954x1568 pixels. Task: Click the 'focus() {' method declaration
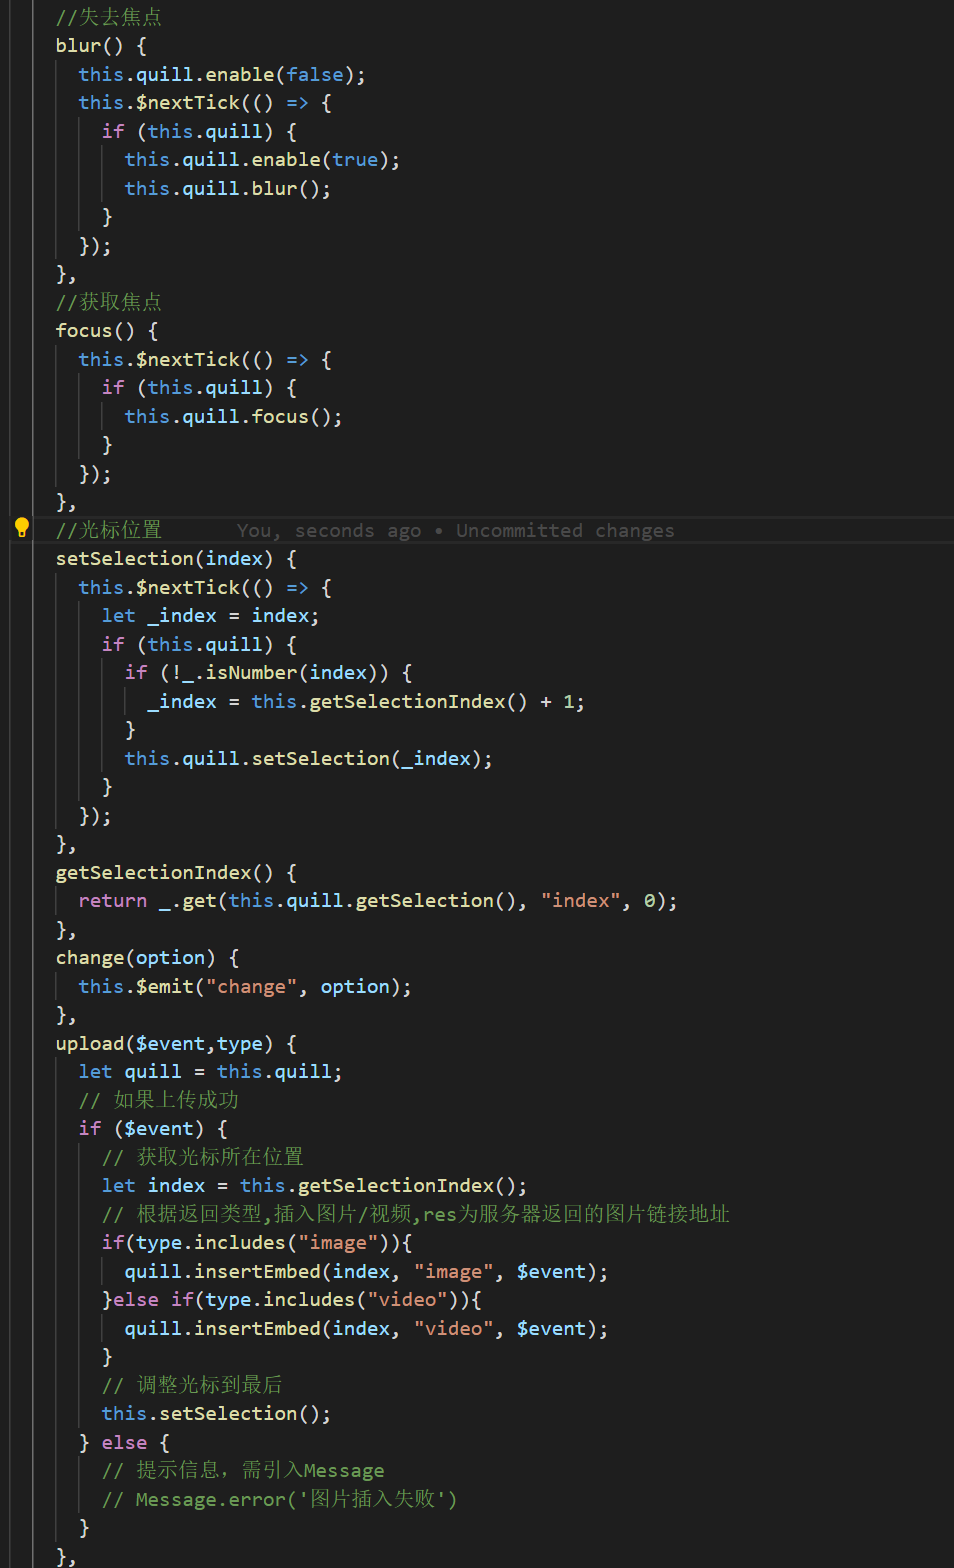tap(107, 331)
